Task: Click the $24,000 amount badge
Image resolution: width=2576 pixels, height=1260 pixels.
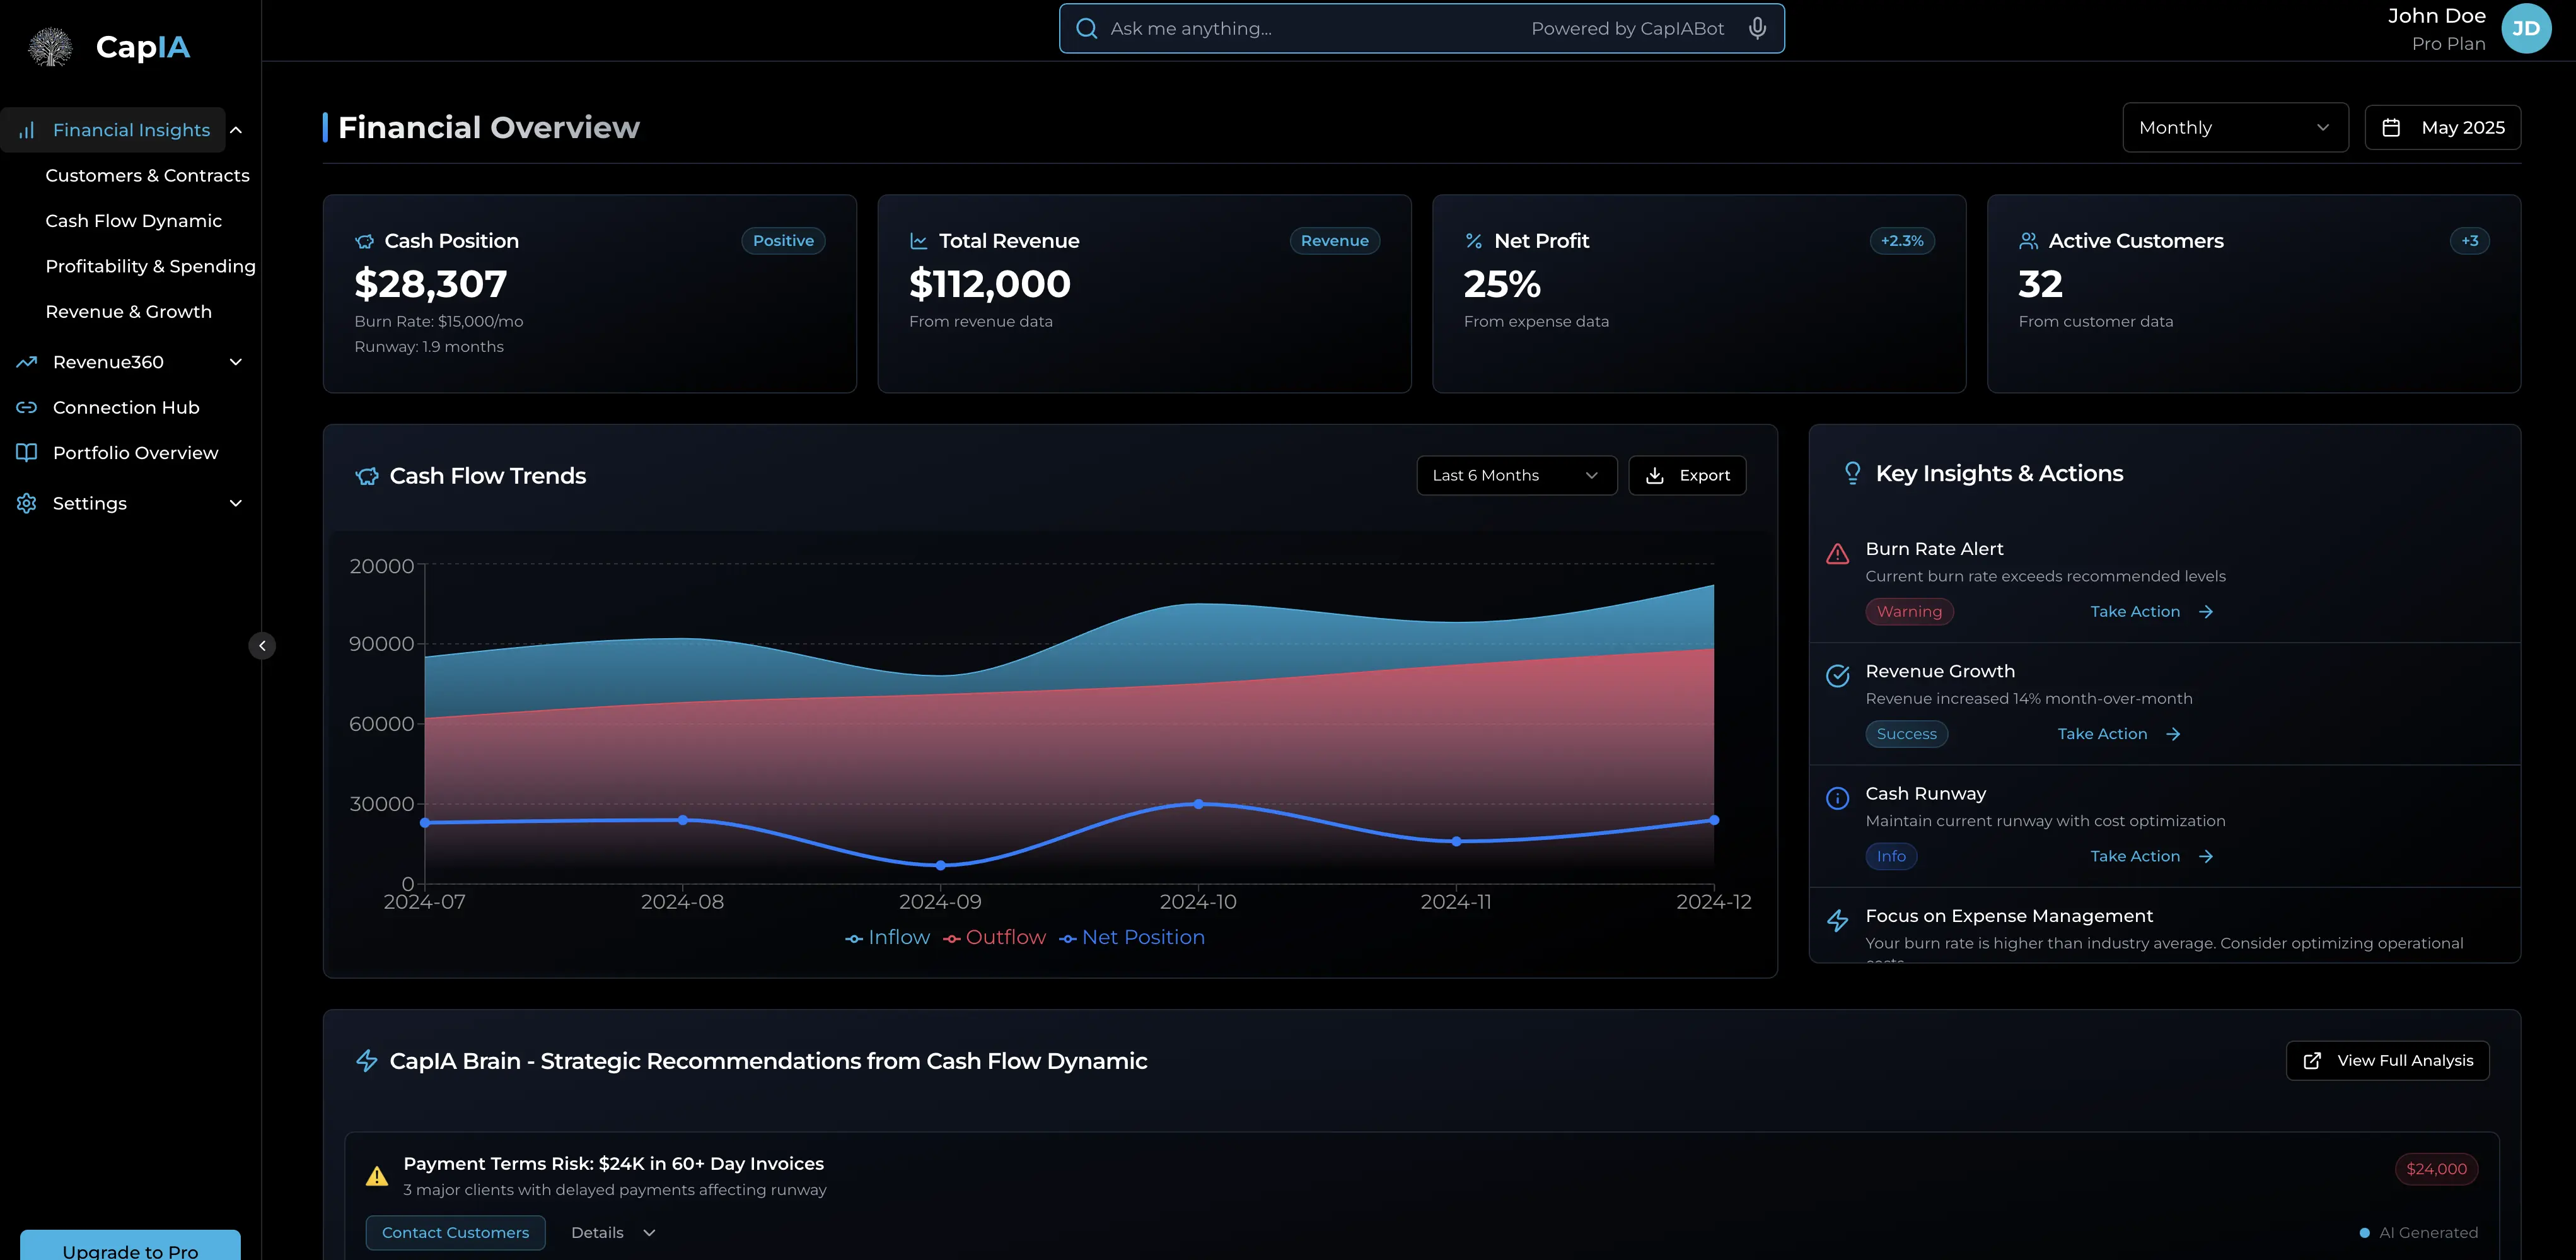Action: (2436, 1169)
